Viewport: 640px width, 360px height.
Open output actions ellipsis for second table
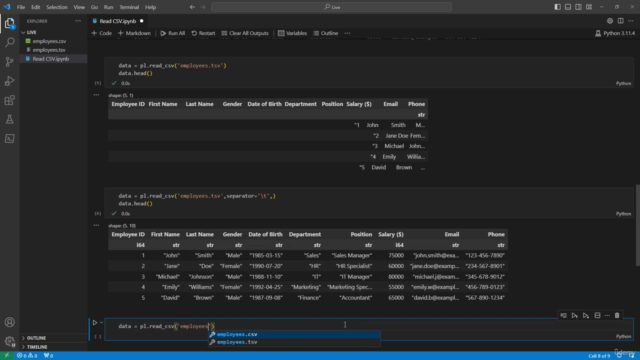click(96, 225)
